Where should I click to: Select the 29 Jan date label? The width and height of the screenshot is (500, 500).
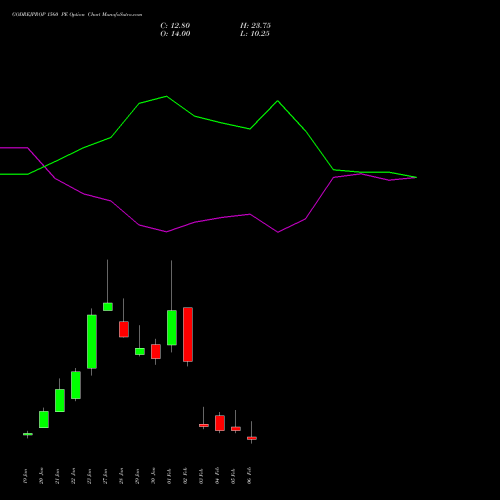(138, 476)
